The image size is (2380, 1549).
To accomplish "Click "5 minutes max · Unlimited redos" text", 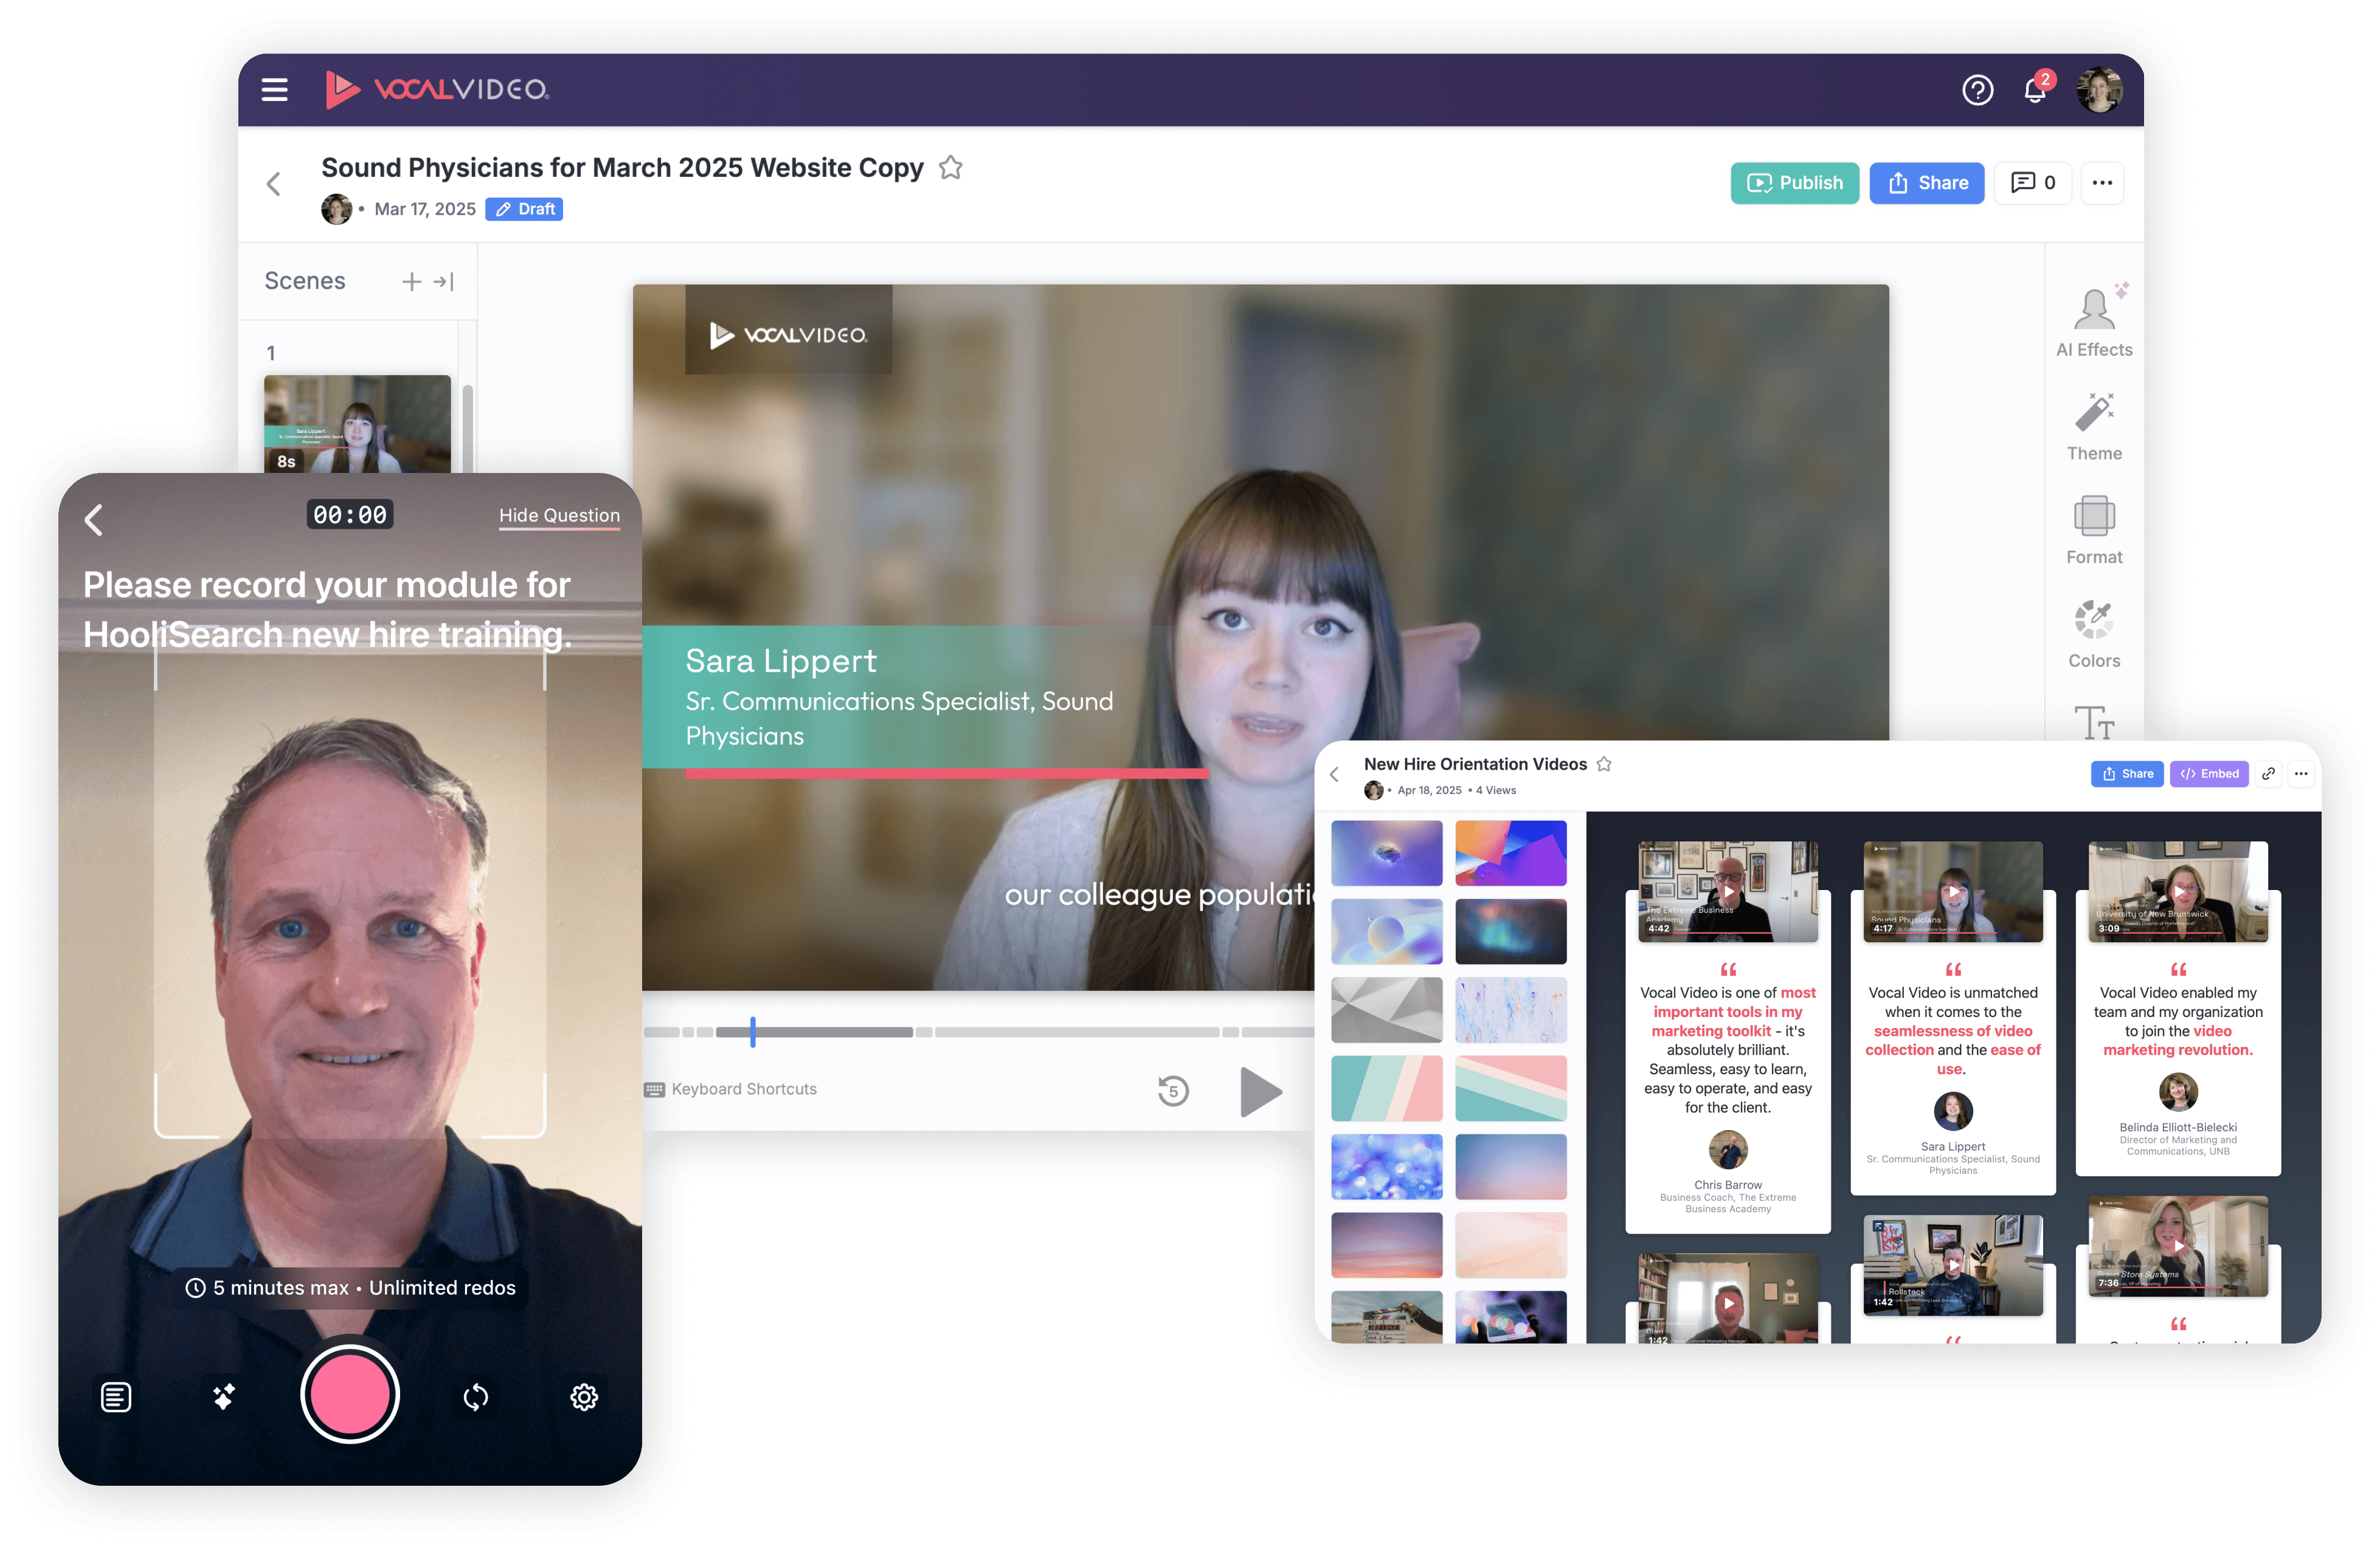I will click(x=364, y=1288).
